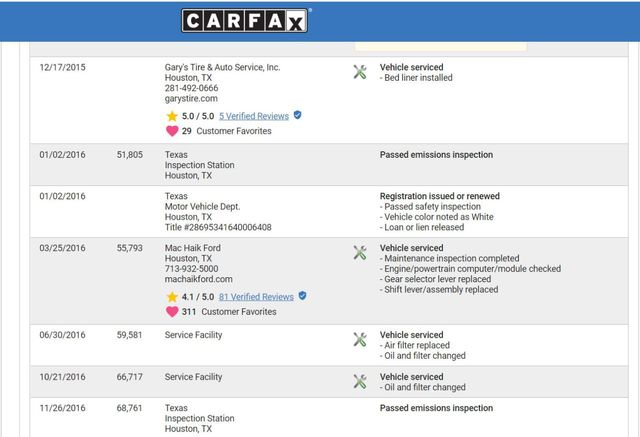
Task: Click verified badge next to 81 Verified Reviews
Action: click(x=302, y=296)
